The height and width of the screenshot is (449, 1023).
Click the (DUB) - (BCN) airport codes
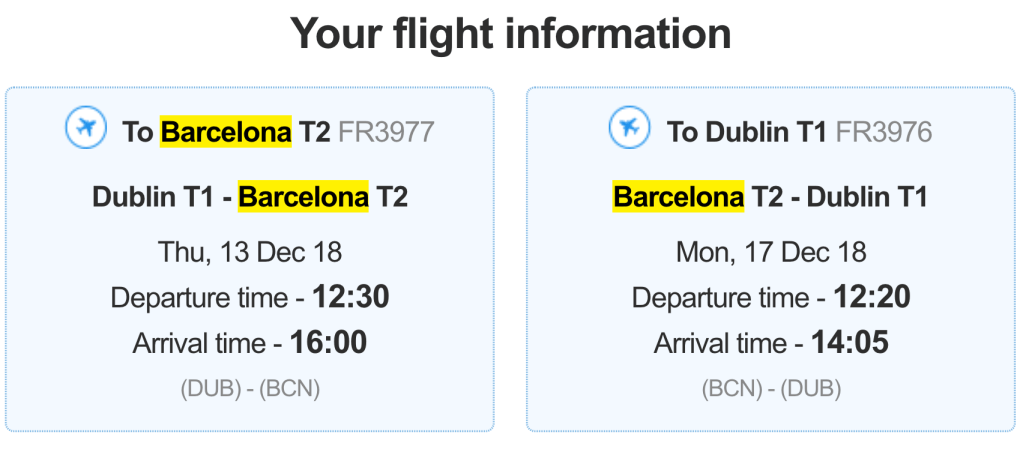[250, 389]
